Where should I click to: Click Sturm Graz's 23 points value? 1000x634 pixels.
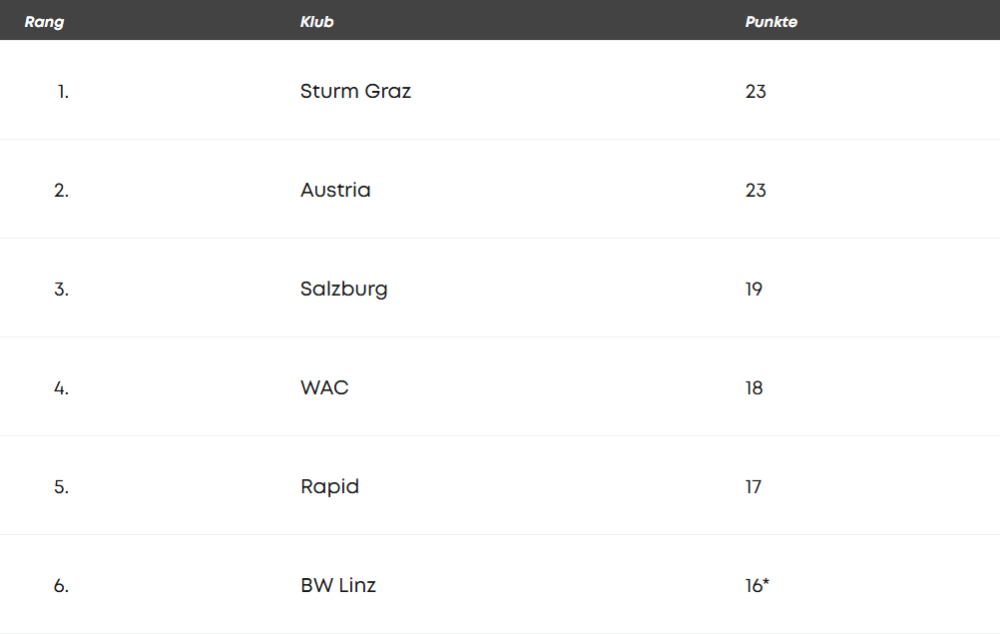(755, 91)
